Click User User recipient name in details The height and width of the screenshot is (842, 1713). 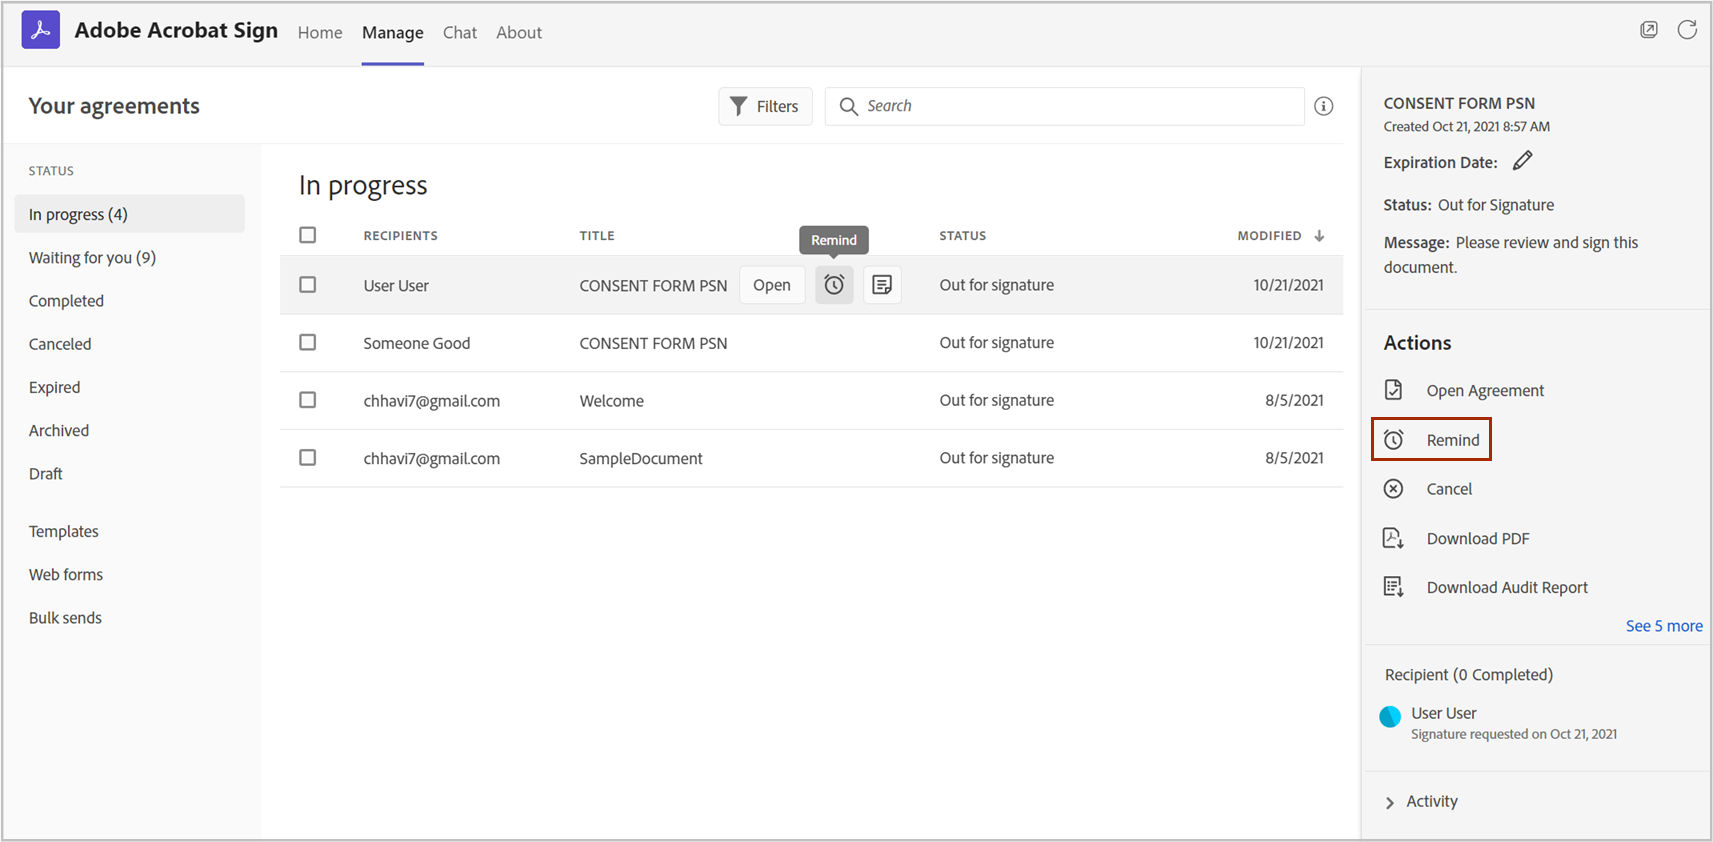[x=1444, y=713]
